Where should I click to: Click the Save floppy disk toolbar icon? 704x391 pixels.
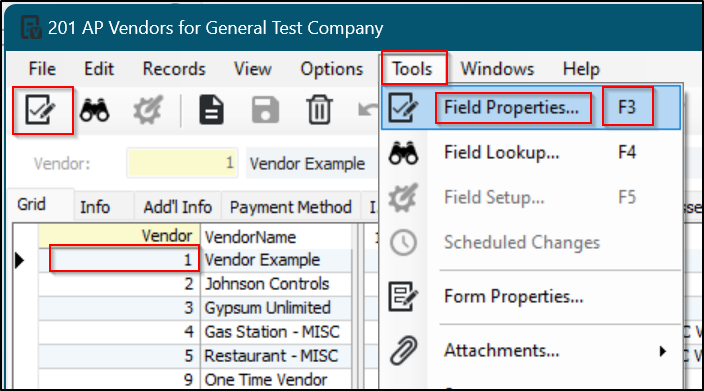(265, 110)
